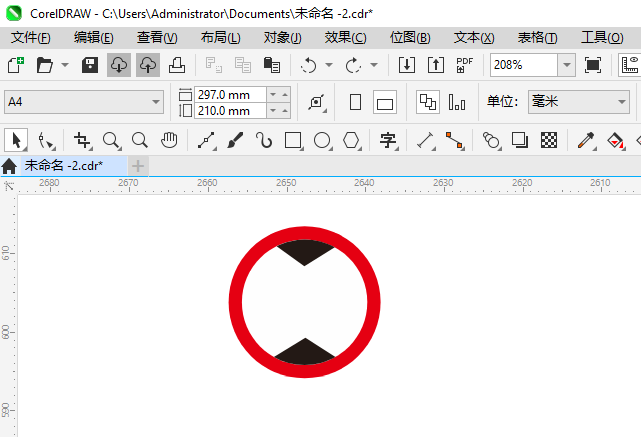Select portrait page orientation
The image size is (641, 437).
click(355, 102)
